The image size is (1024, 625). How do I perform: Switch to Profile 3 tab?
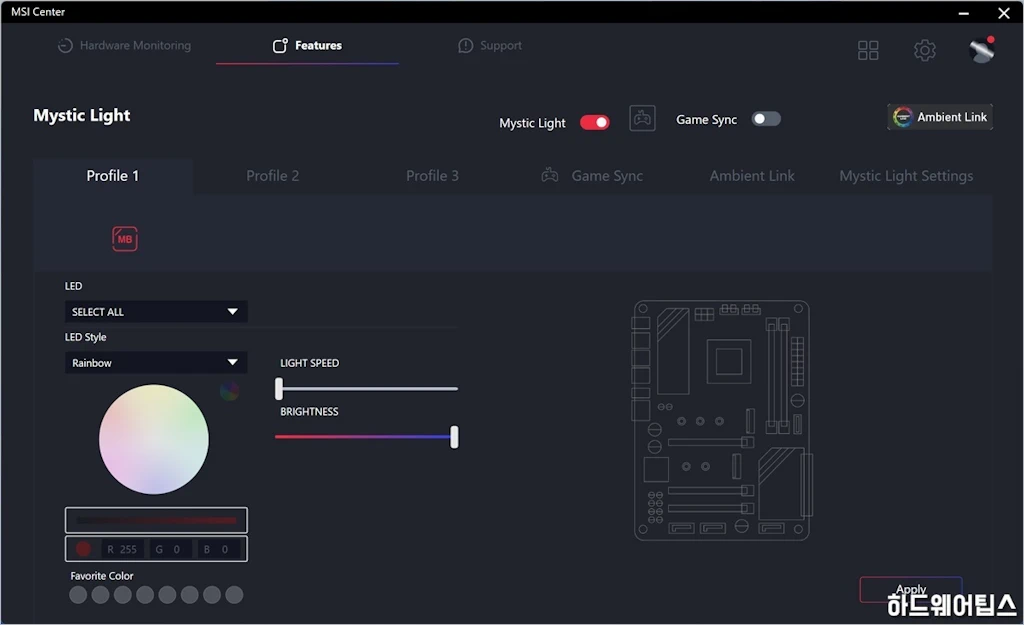[x=432, y=176]
